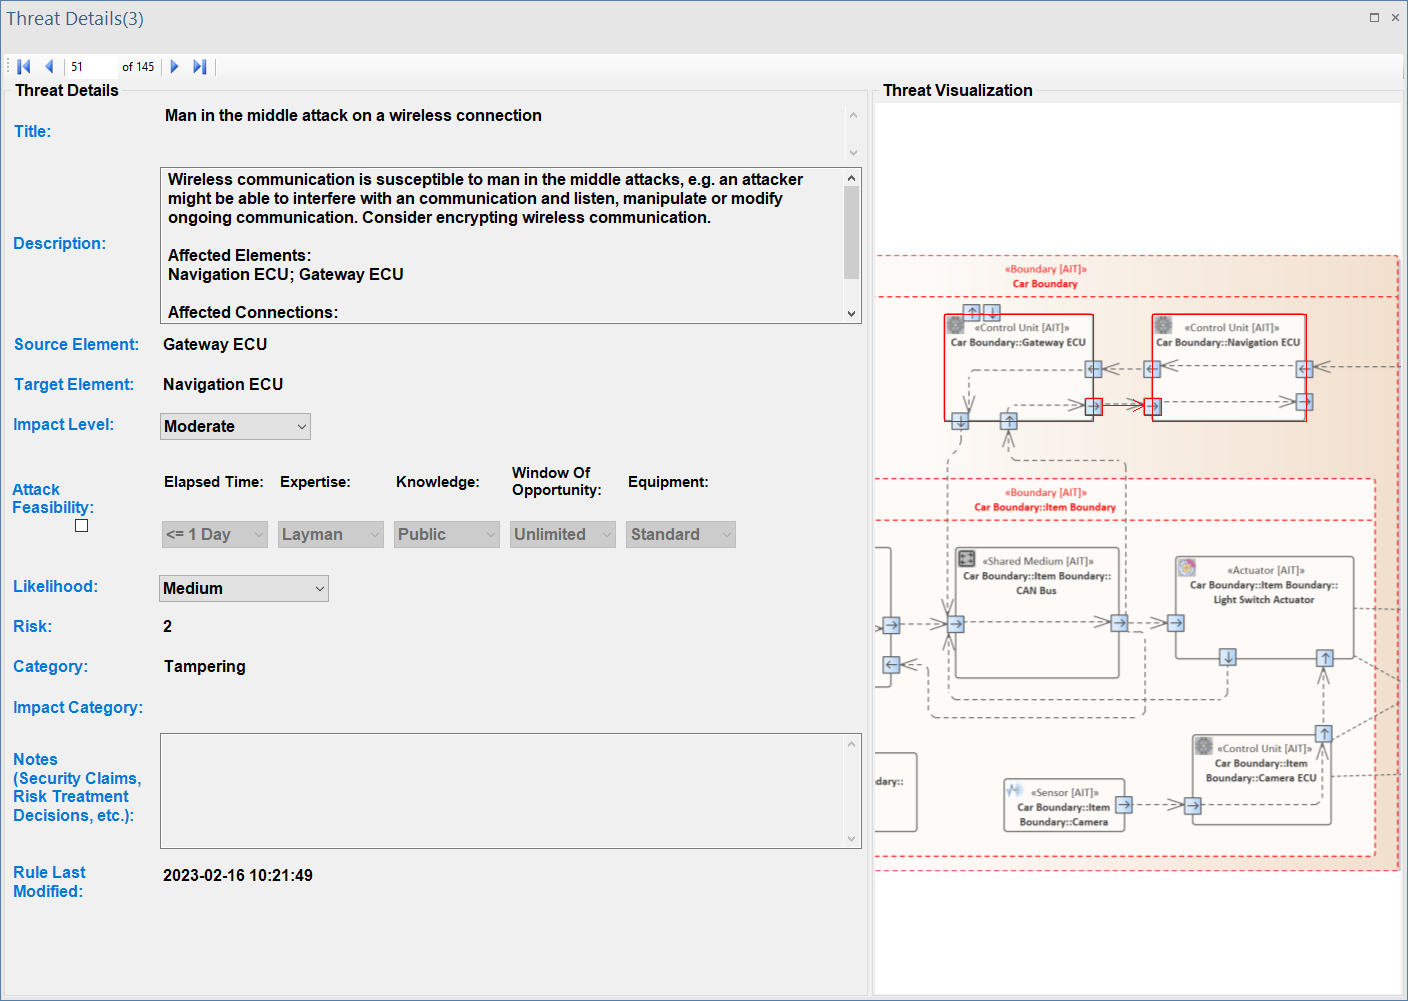Image resolution: width=1408 pixels, height=1001 pixels.
Task: Click the Camera sensor icon in diagram
Action: 1015,791
